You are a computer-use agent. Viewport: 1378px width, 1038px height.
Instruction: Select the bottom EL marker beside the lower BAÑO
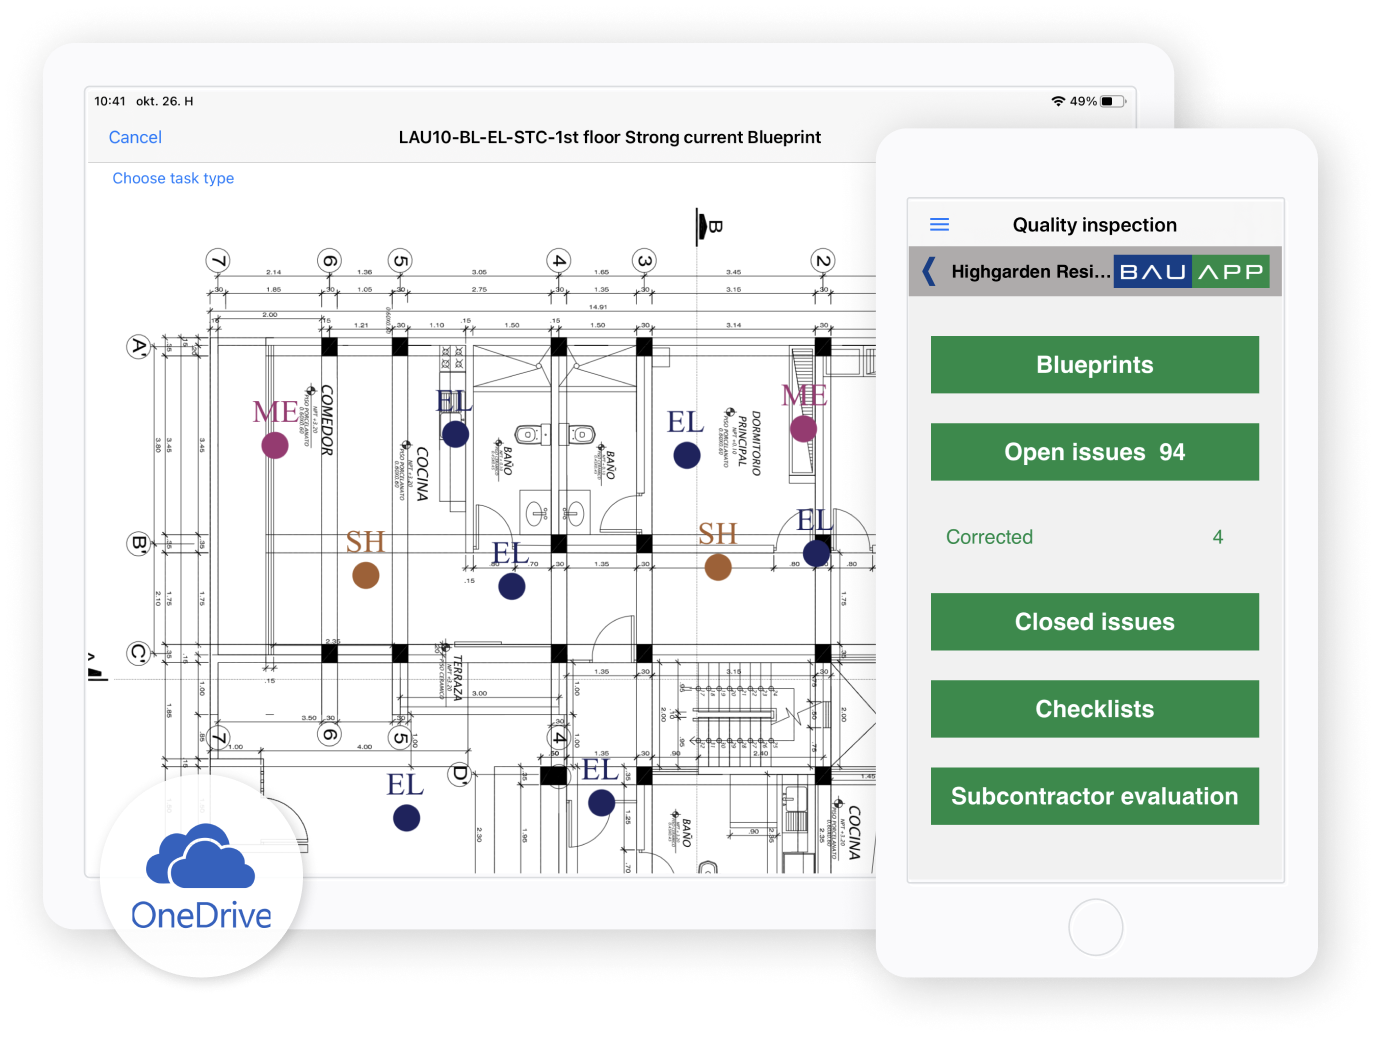pyautogui.click(x=601, y=802)
